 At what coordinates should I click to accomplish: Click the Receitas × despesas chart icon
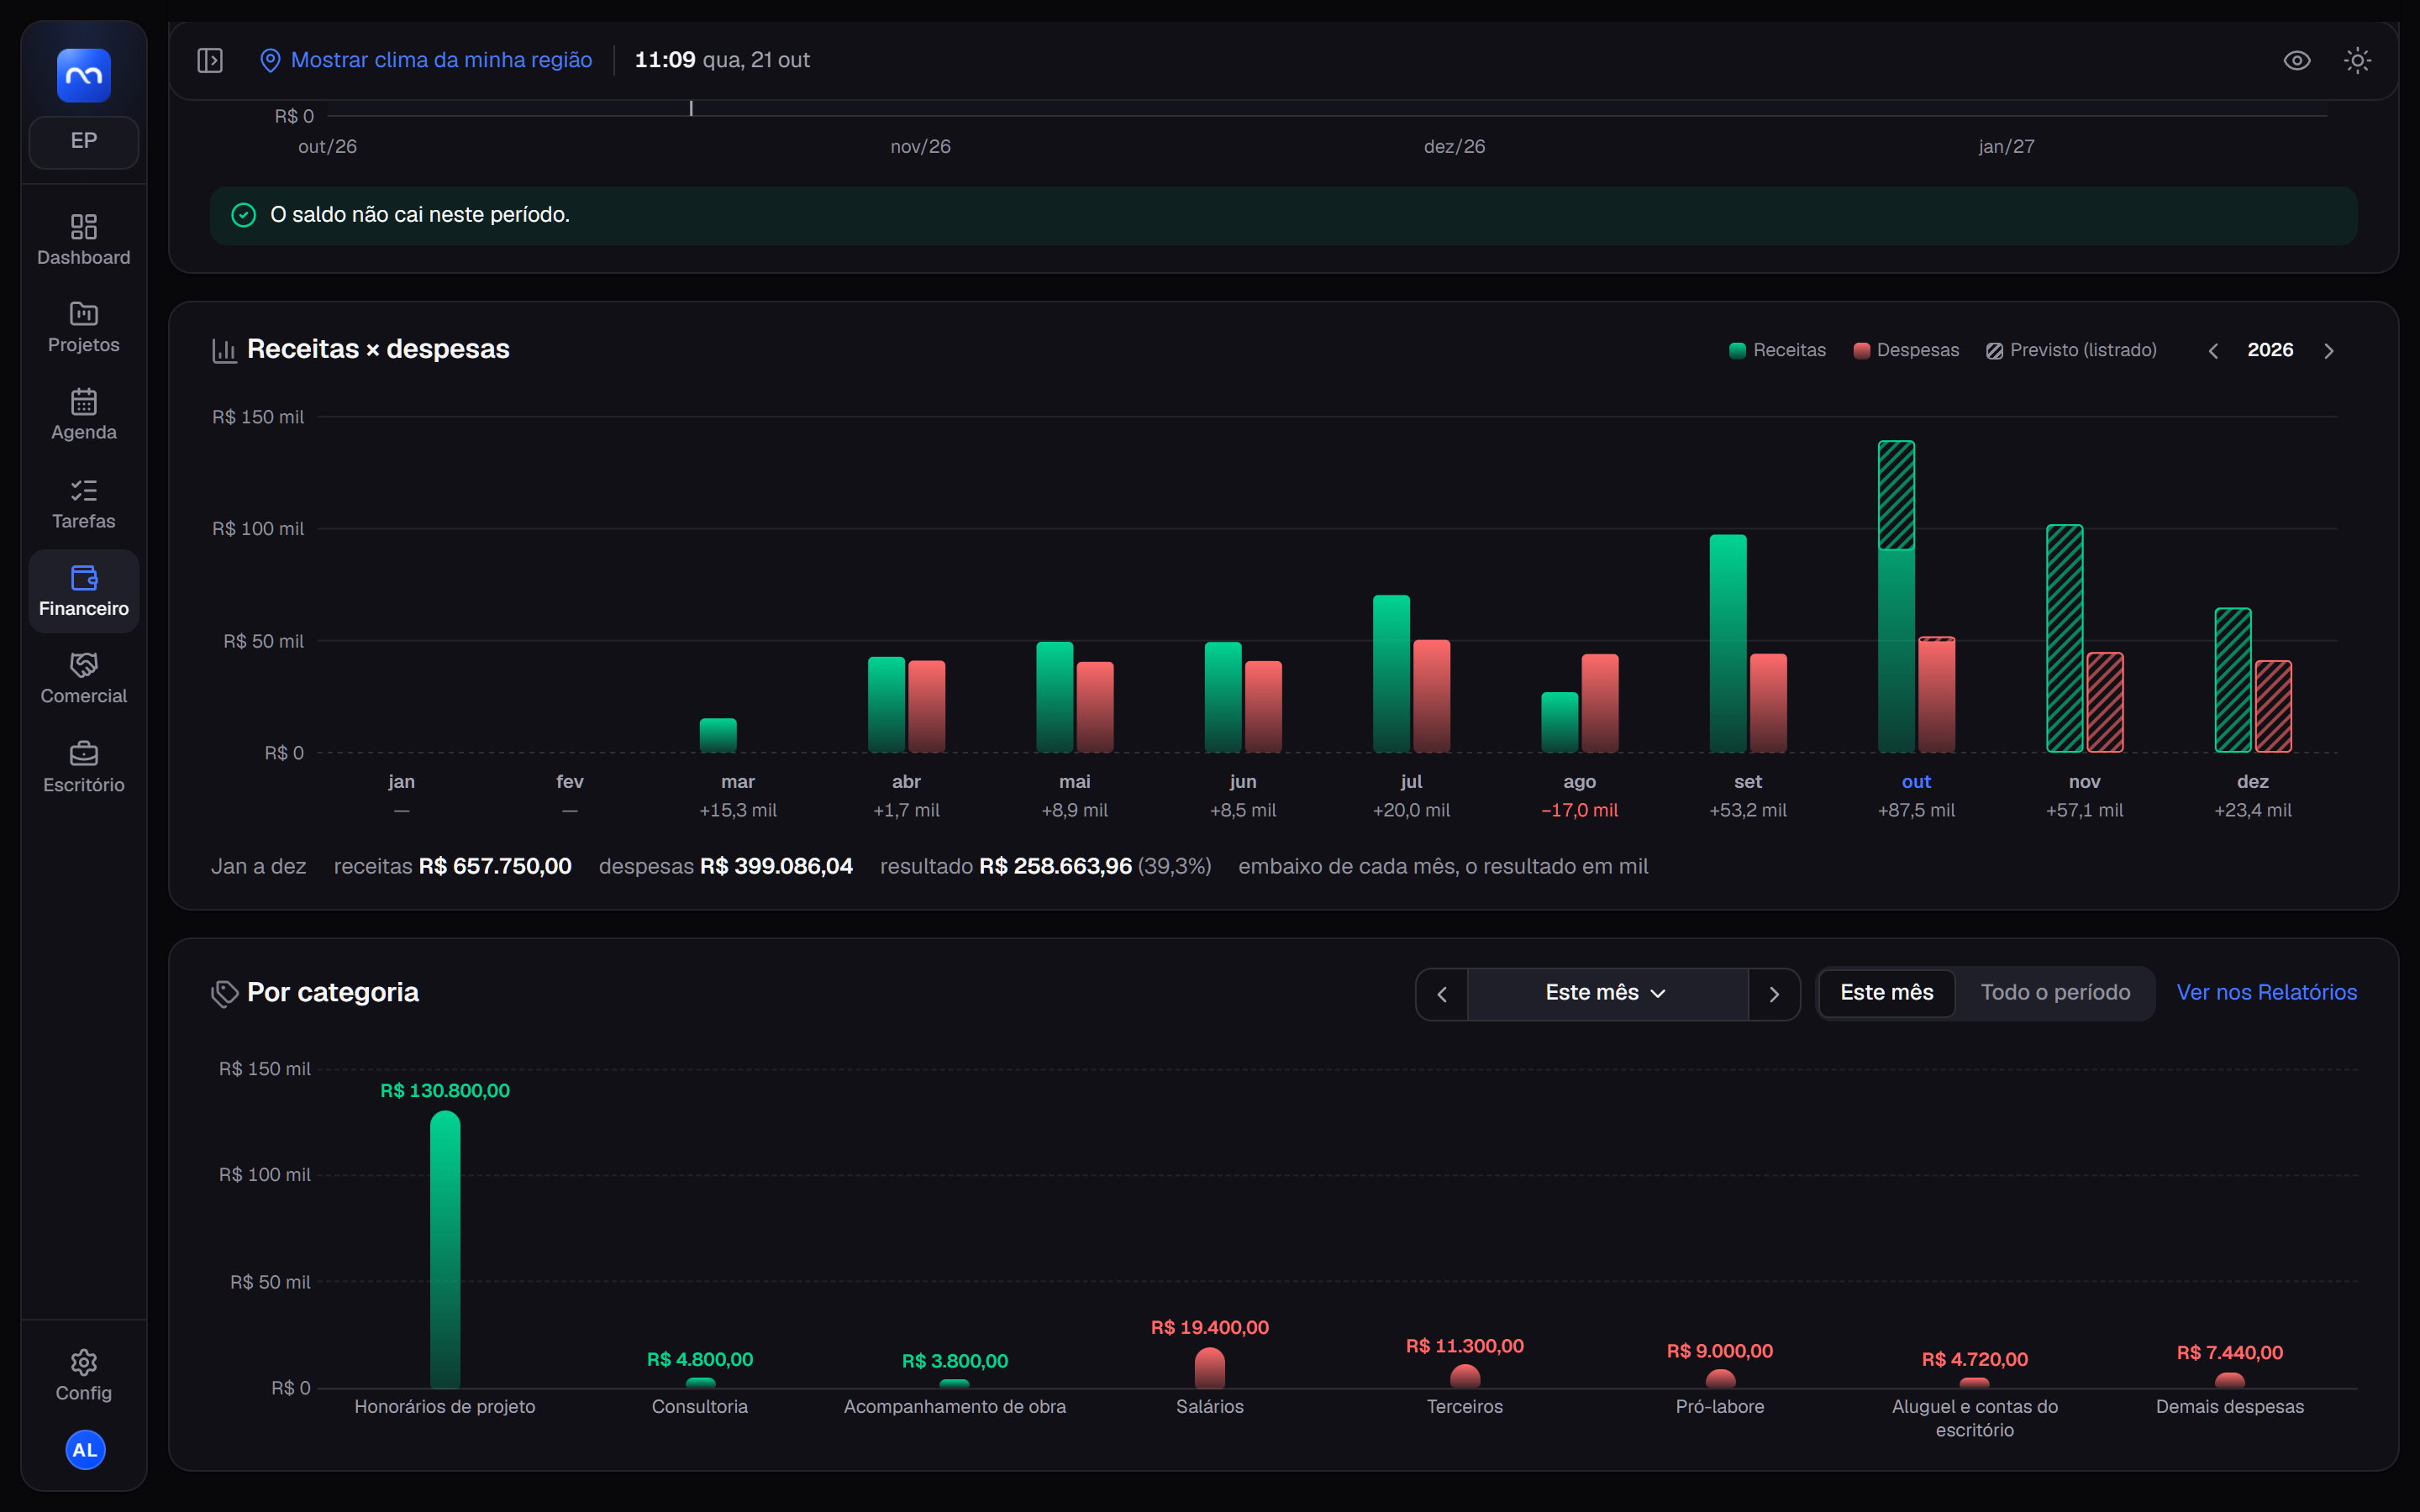[224, 350]
